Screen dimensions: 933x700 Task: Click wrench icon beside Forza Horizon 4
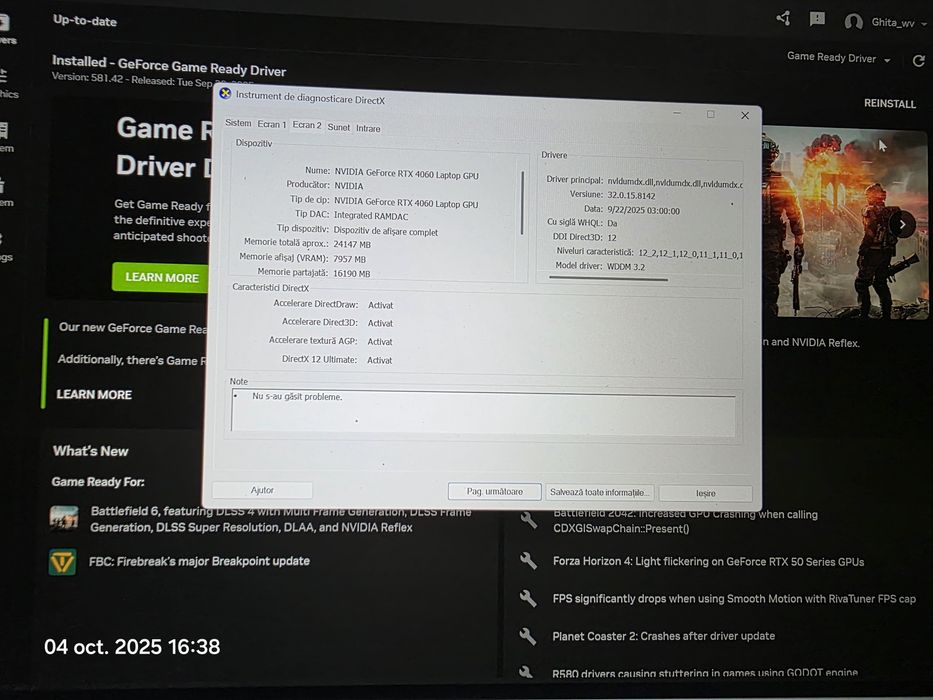click(x=528, y=561)
